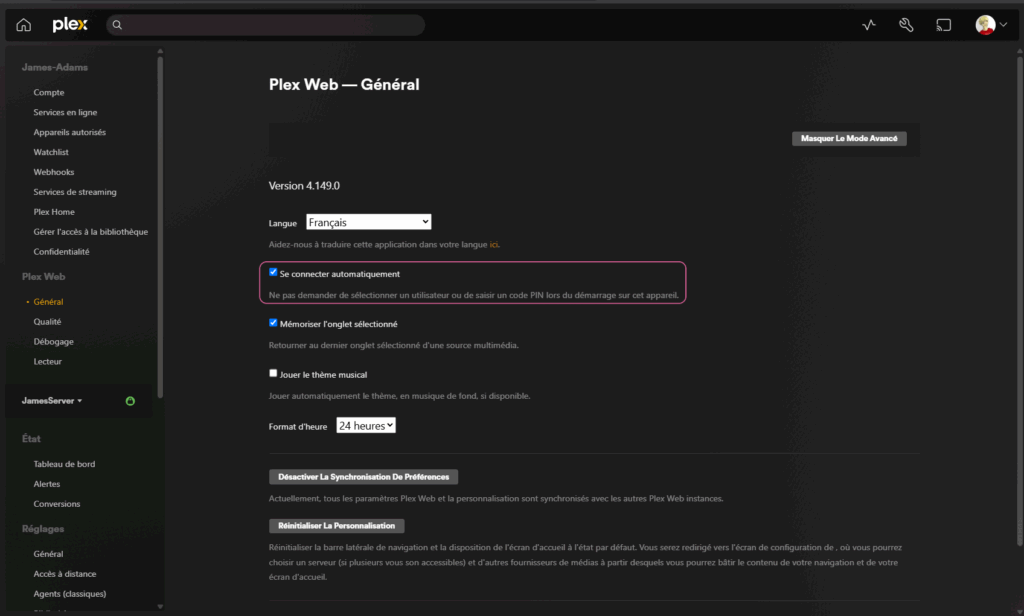Click the sidebar scrollbar thumb
Screen dimensions: 1024x616
(160, 227)
